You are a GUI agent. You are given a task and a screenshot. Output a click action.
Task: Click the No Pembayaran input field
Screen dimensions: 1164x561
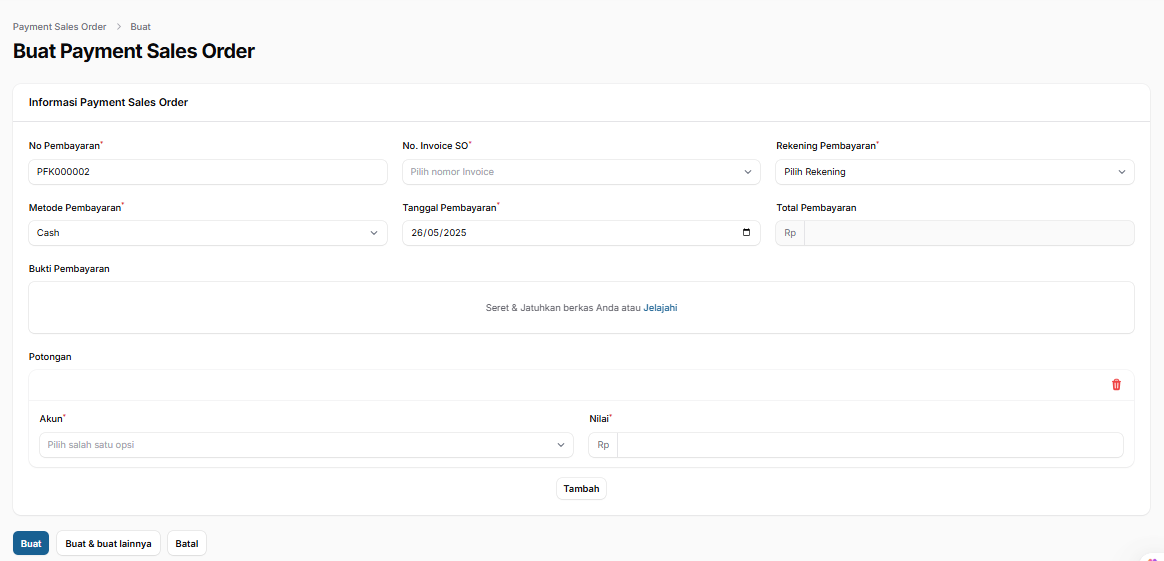pyautogui.click(x=207, y=172)
